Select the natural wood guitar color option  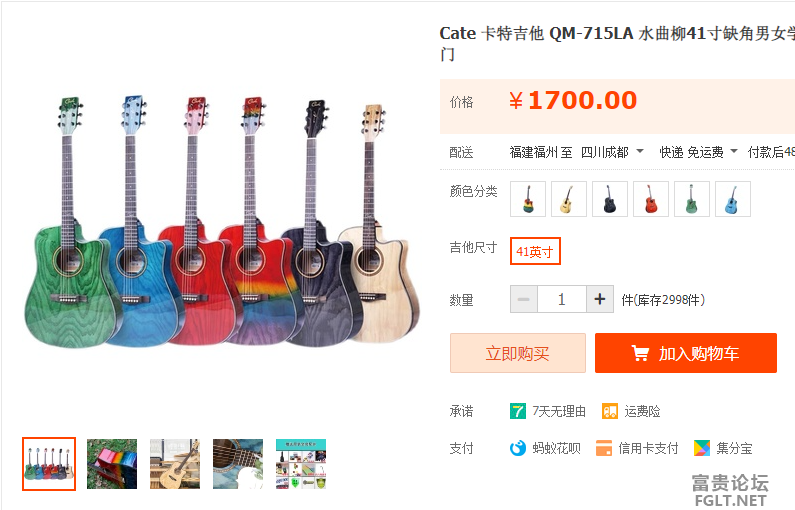(x=569, y=199)
